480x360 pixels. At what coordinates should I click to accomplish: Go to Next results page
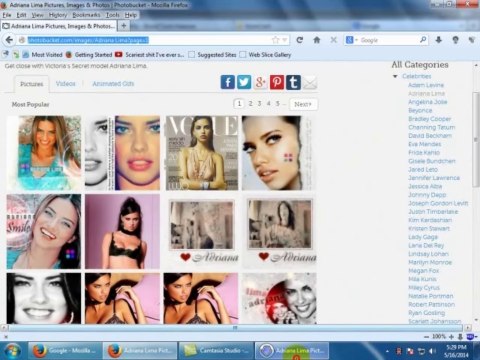click(303, 104)
